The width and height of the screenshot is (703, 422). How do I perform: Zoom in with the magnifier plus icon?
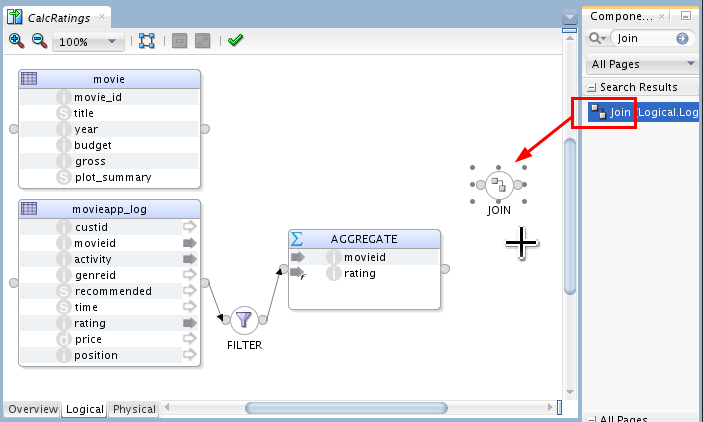(17, 41)
